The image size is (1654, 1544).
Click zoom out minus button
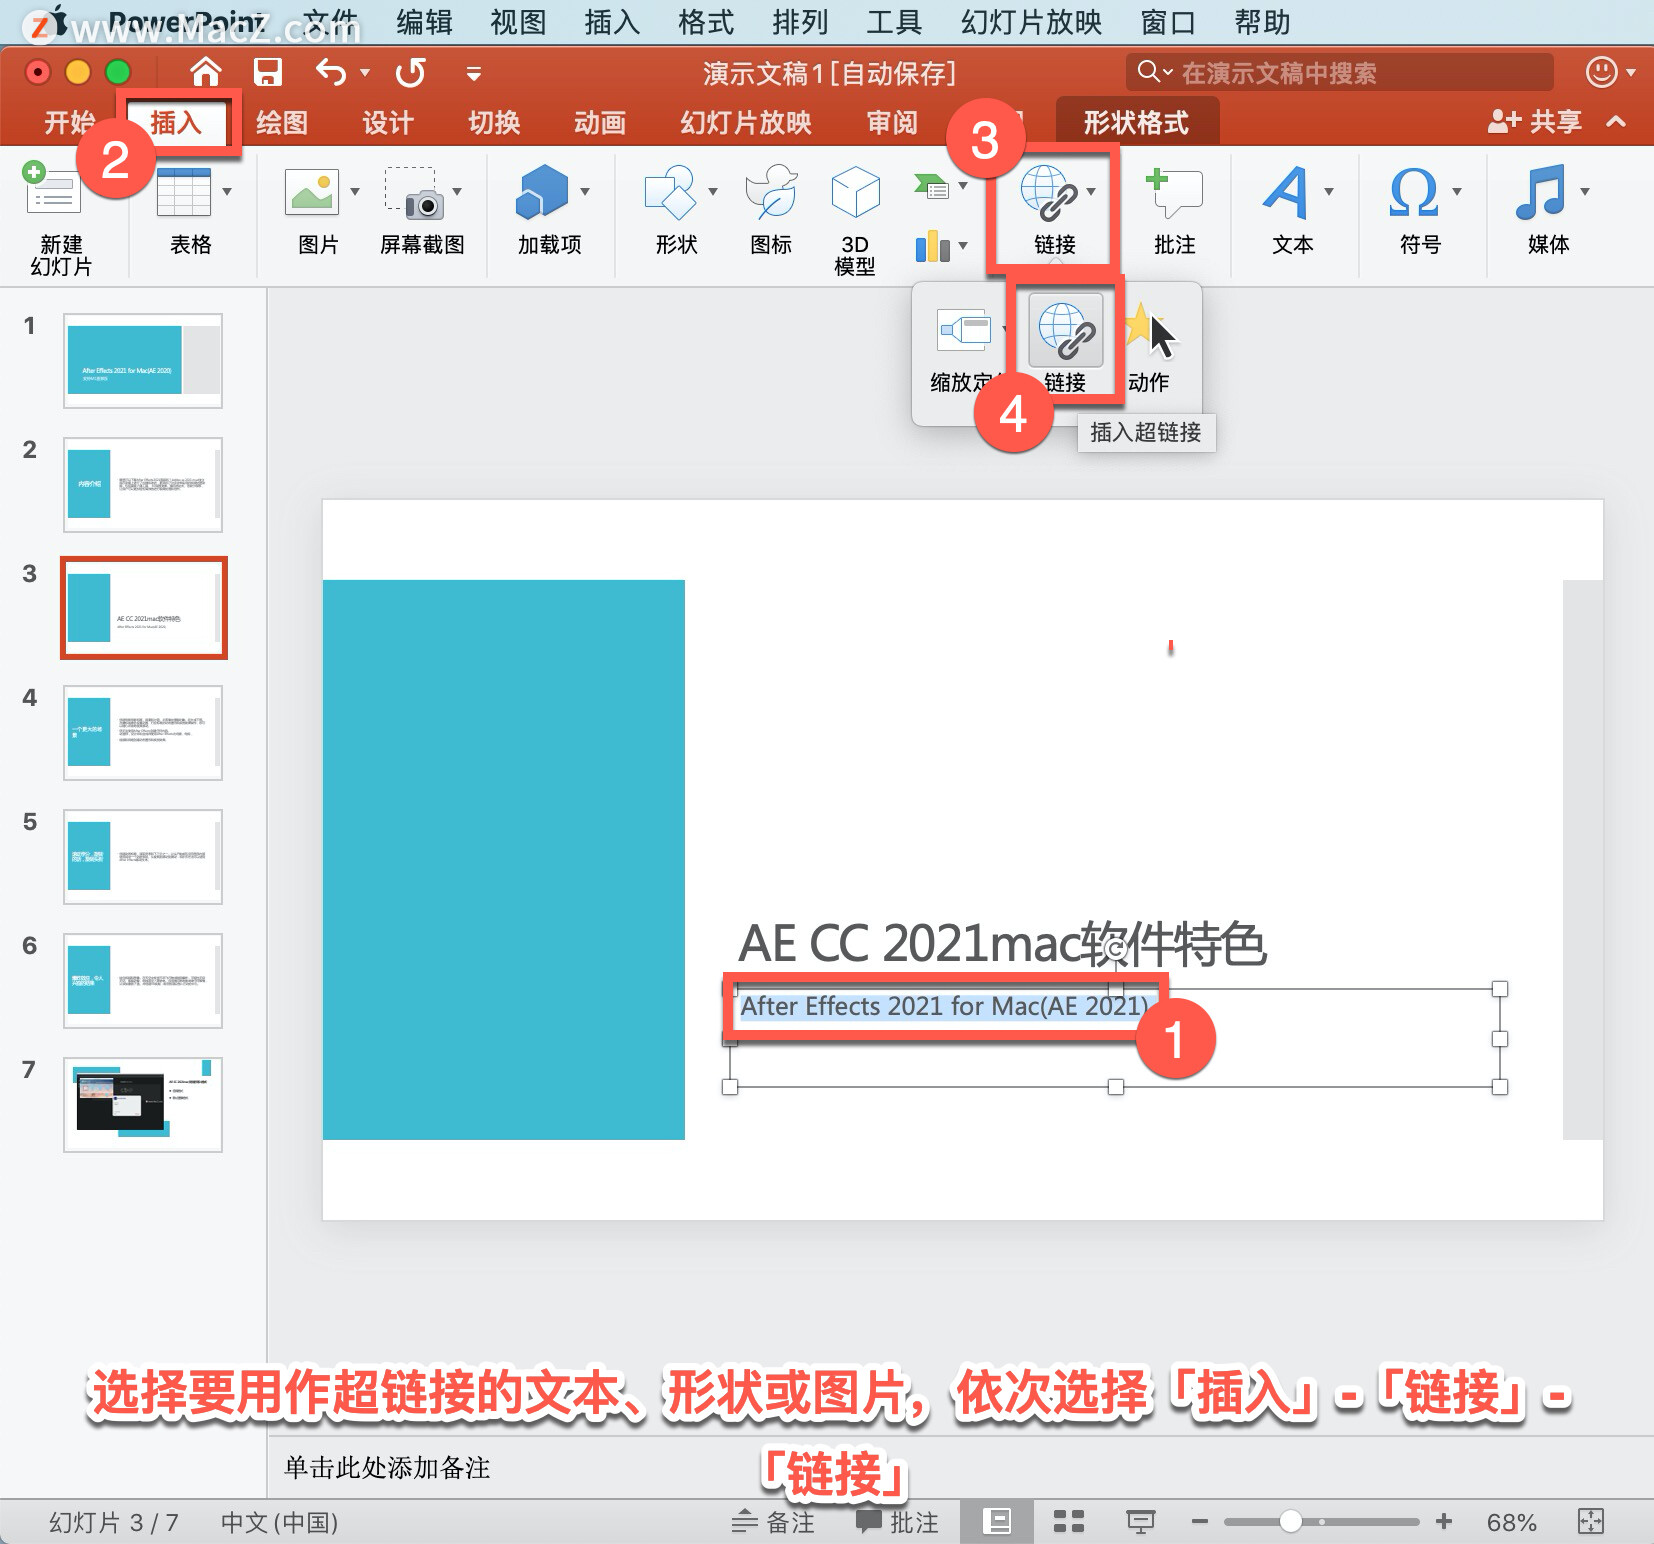click(1200, 1521)
